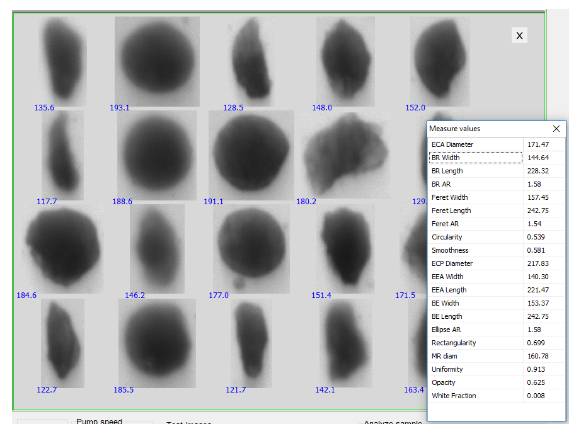
Task: Choose the elongated particle labeled 121.7
Action: coord(252,343)
